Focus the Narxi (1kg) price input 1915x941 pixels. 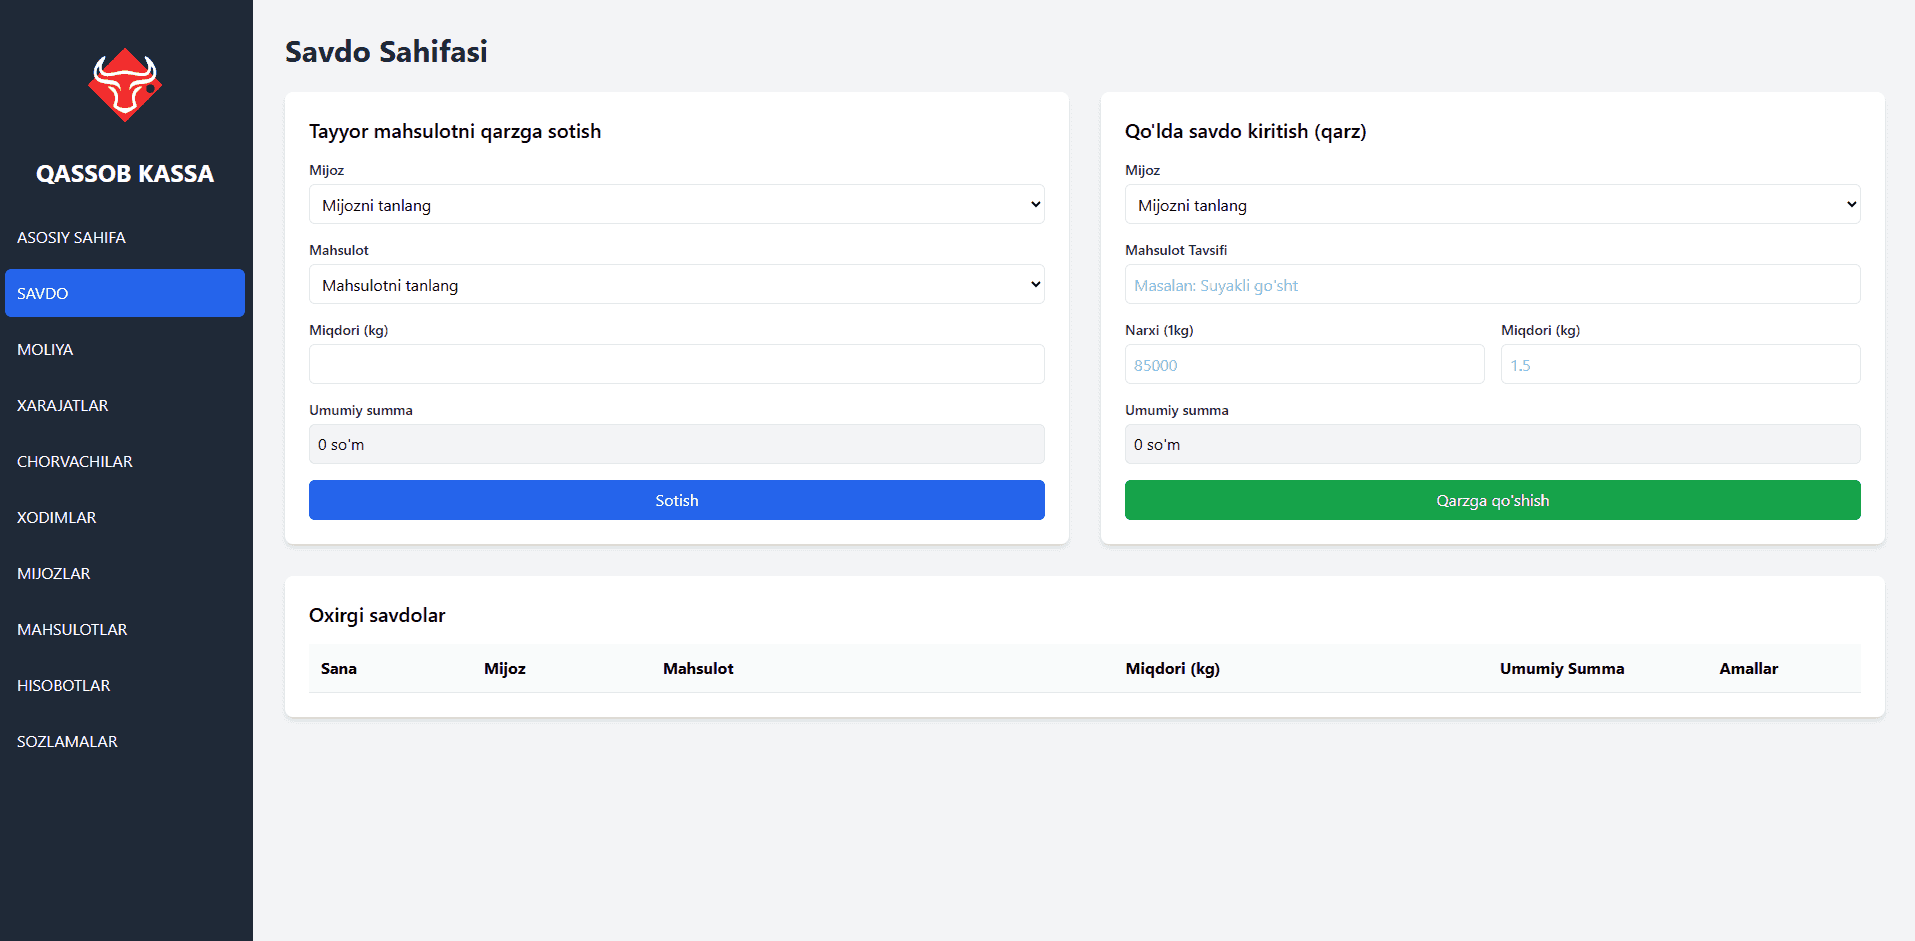[x=1304, y=364]
